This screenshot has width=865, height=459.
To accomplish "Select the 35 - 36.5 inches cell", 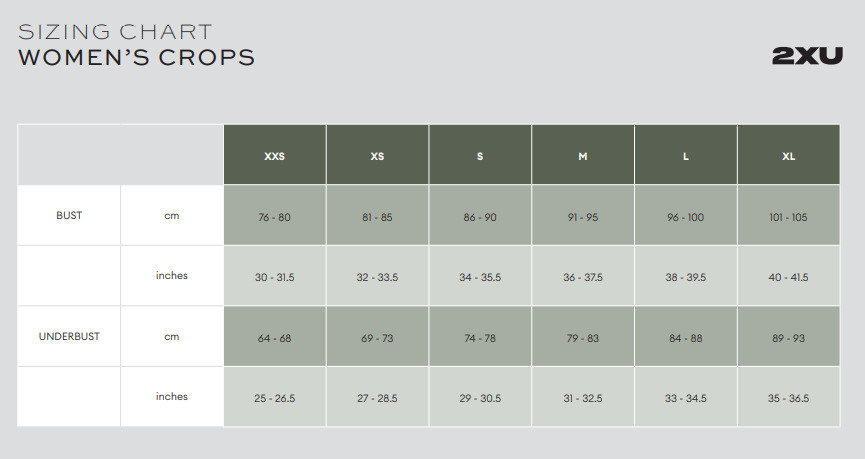I will pos(789,397).
